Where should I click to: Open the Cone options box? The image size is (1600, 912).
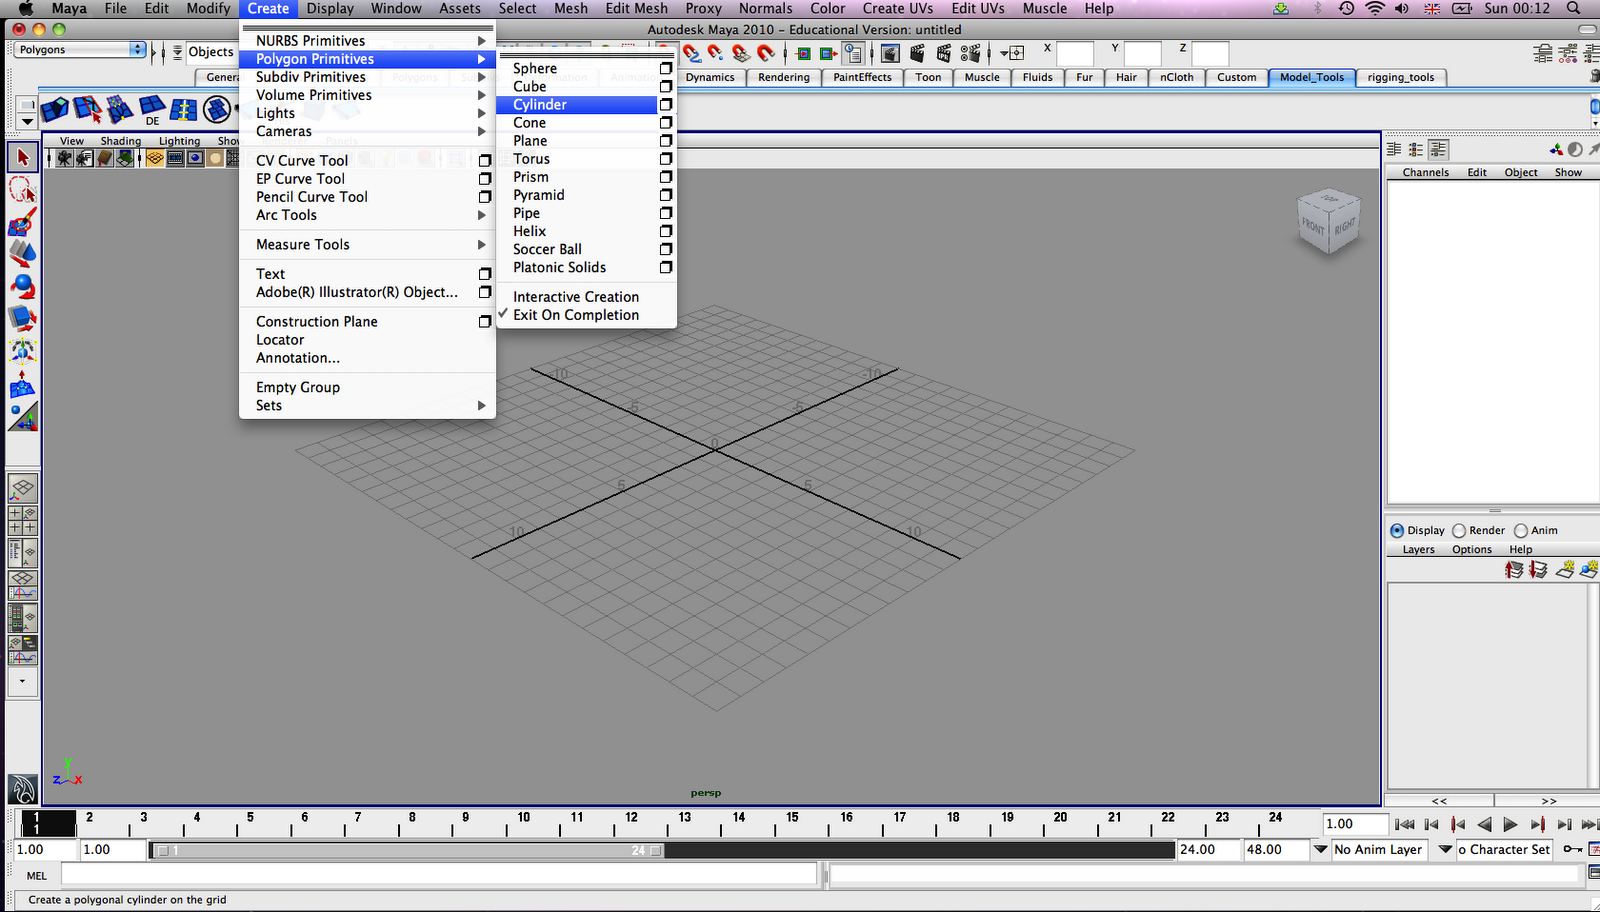[665, 122]
